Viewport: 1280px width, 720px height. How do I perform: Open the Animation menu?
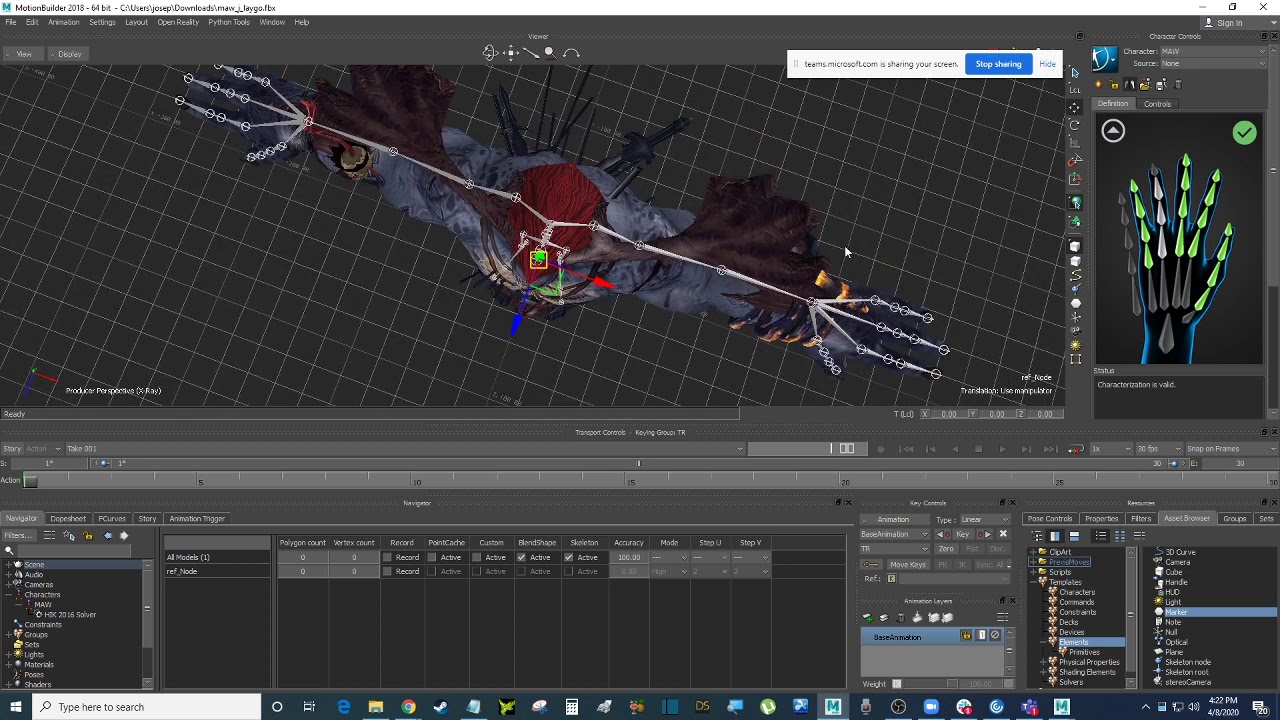coord(63,22)
